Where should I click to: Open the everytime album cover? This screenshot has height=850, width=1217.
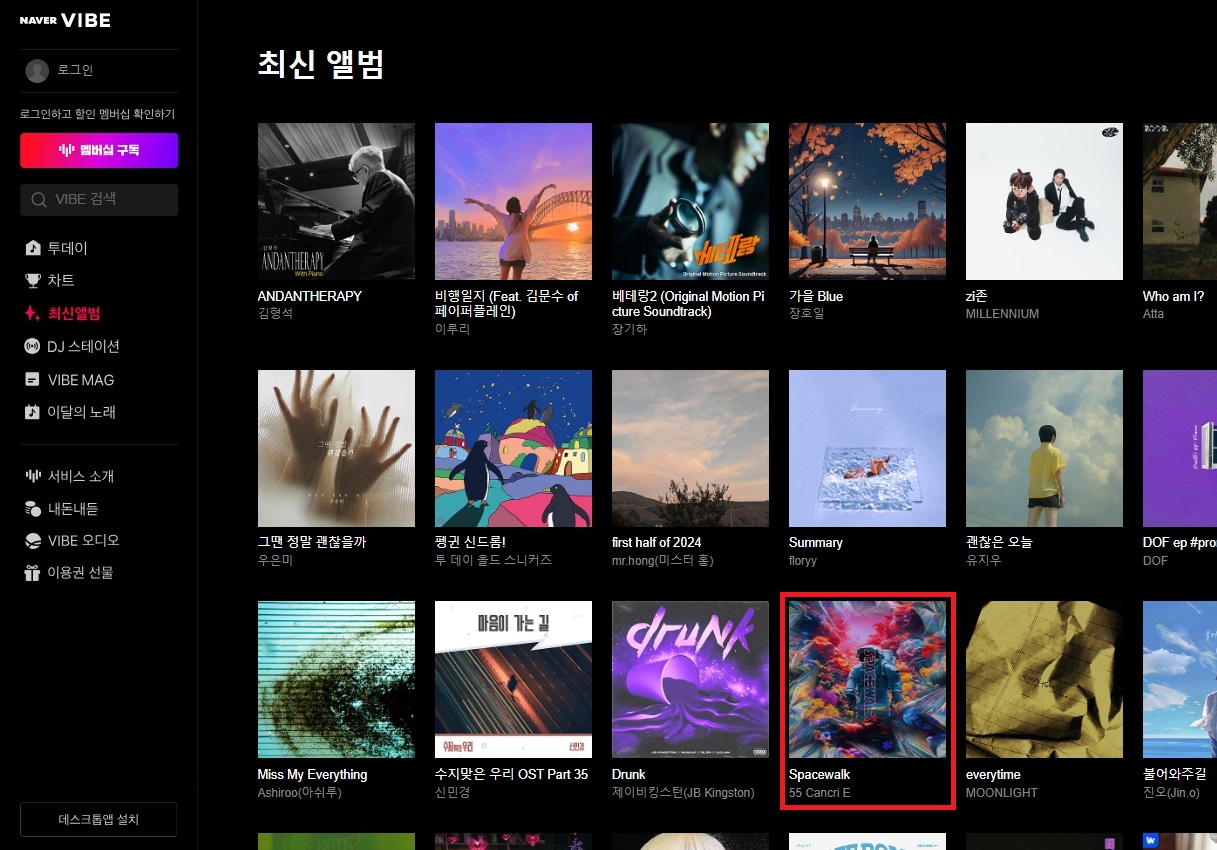tap(1044, 679)
